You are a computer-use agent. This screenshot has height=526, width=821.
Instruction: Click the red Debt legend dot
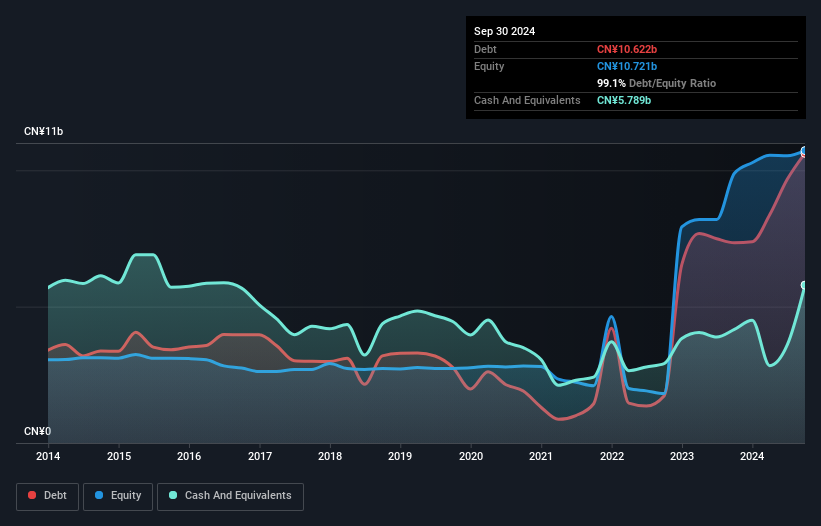tap(32, 495)
